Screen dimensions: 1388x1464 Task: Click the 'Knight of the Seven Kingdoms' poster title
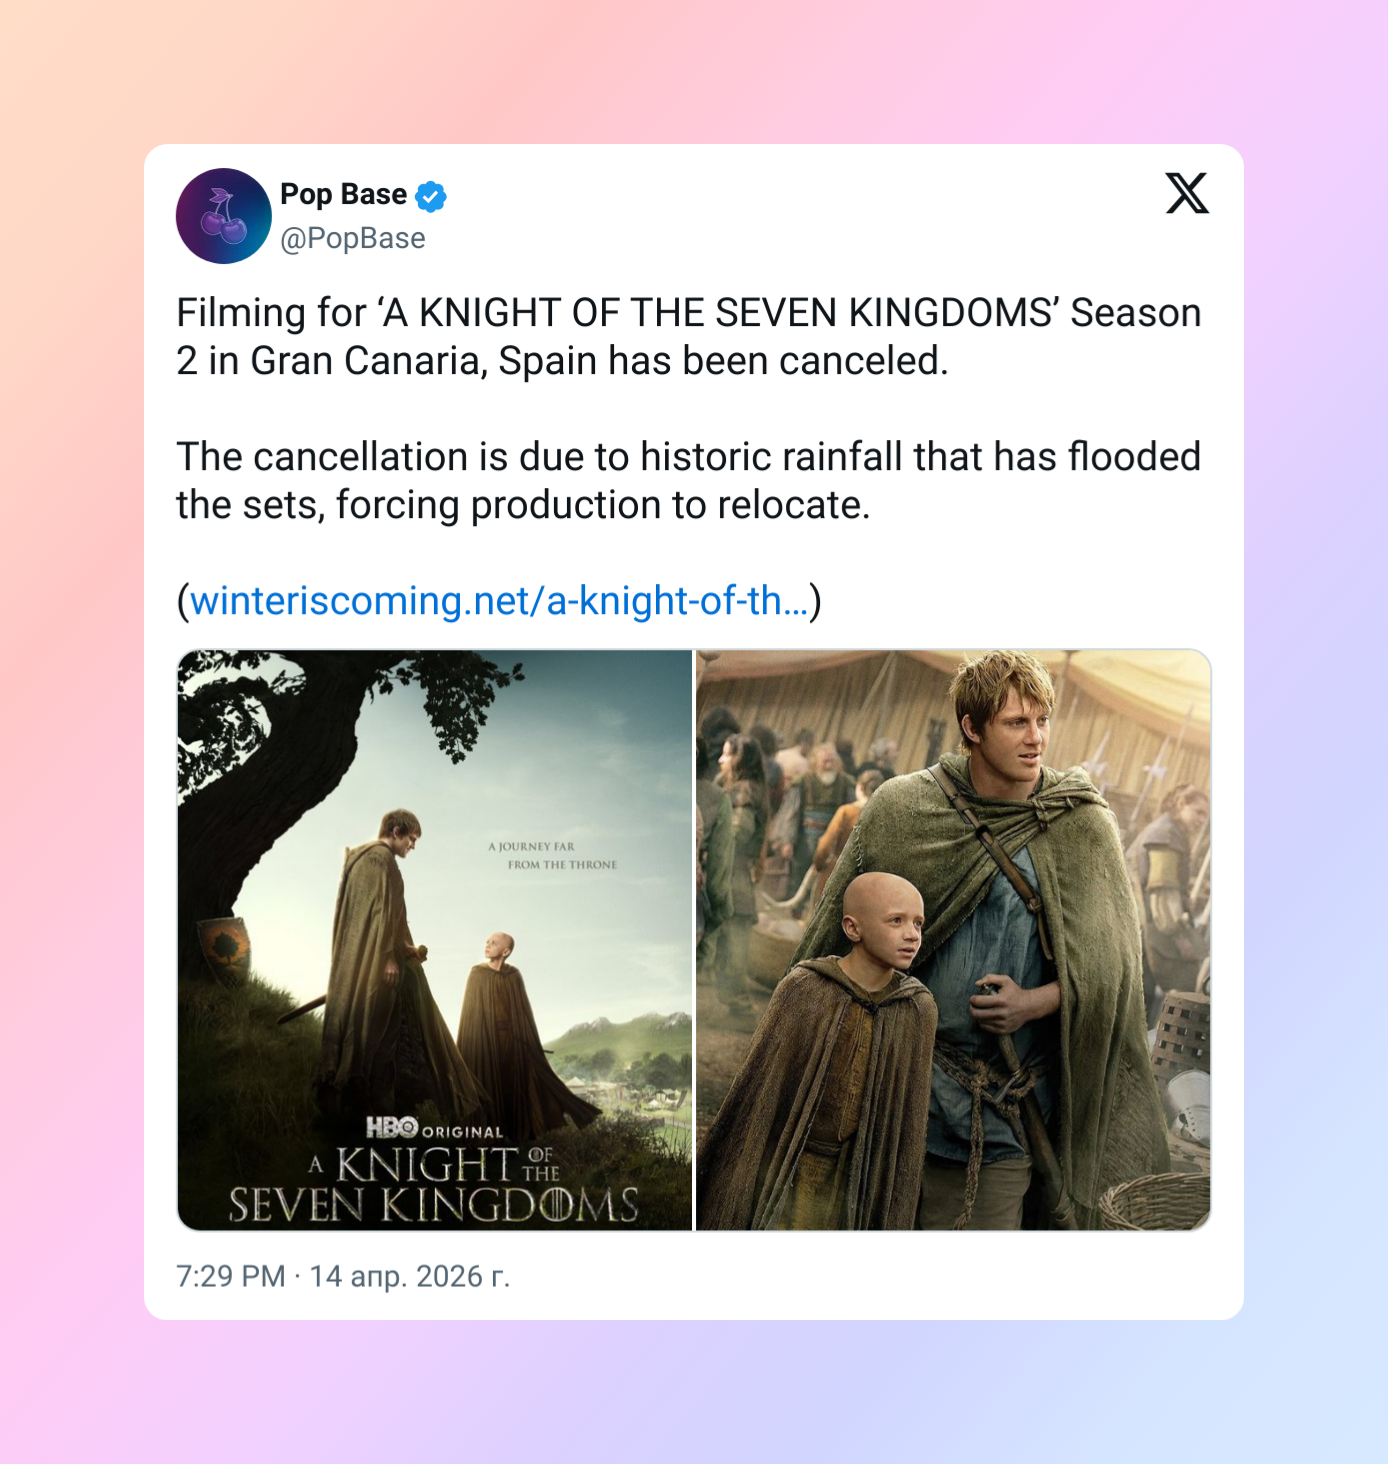[433, 1185]
